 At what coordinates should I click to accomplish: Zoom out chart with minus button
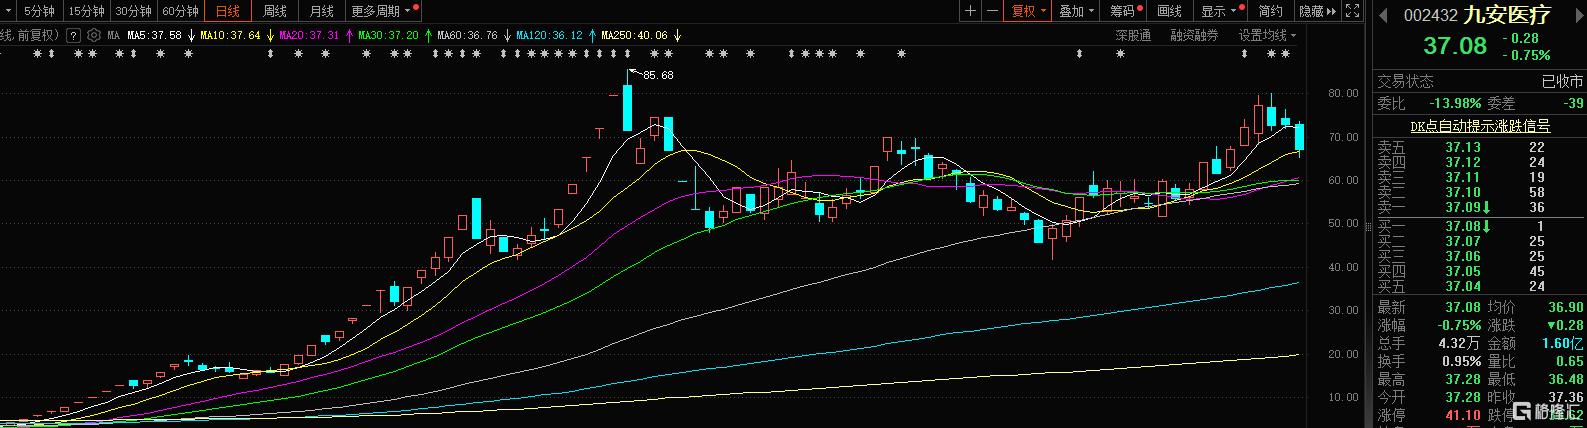[x=992, y=11]
